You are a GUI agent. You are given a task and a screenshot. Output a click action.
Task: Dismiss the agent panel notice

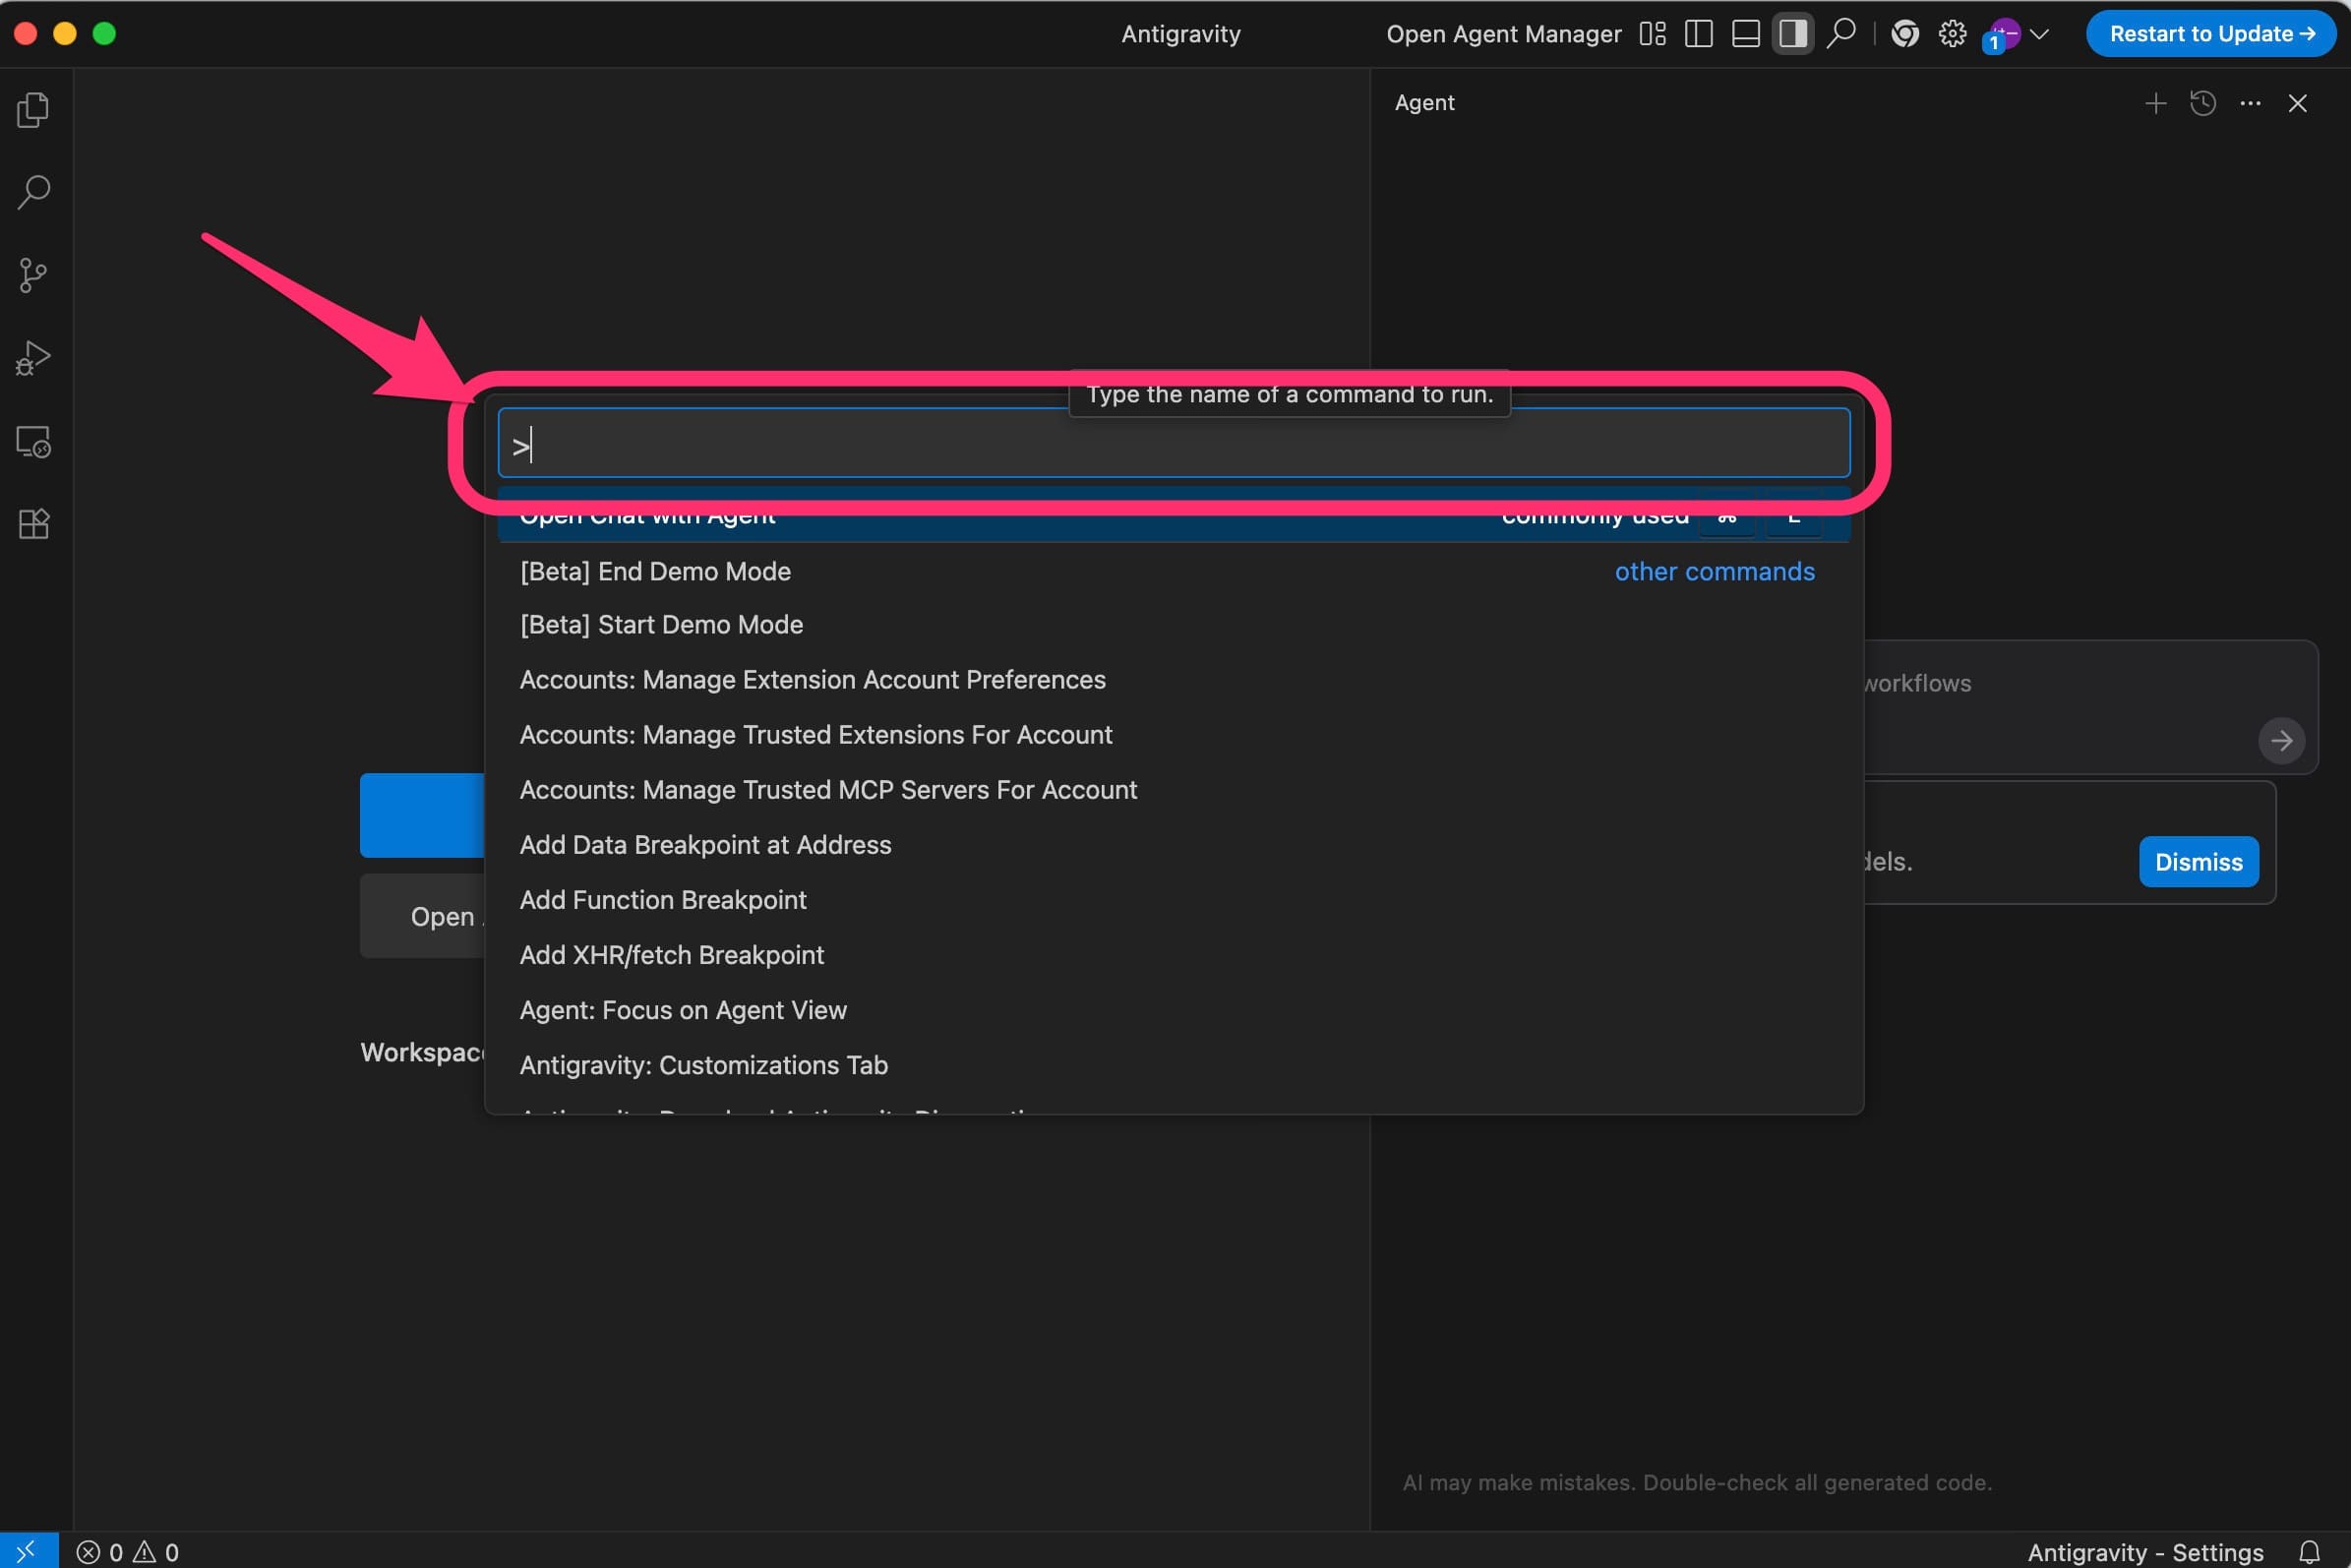[x=2198, y=862]
